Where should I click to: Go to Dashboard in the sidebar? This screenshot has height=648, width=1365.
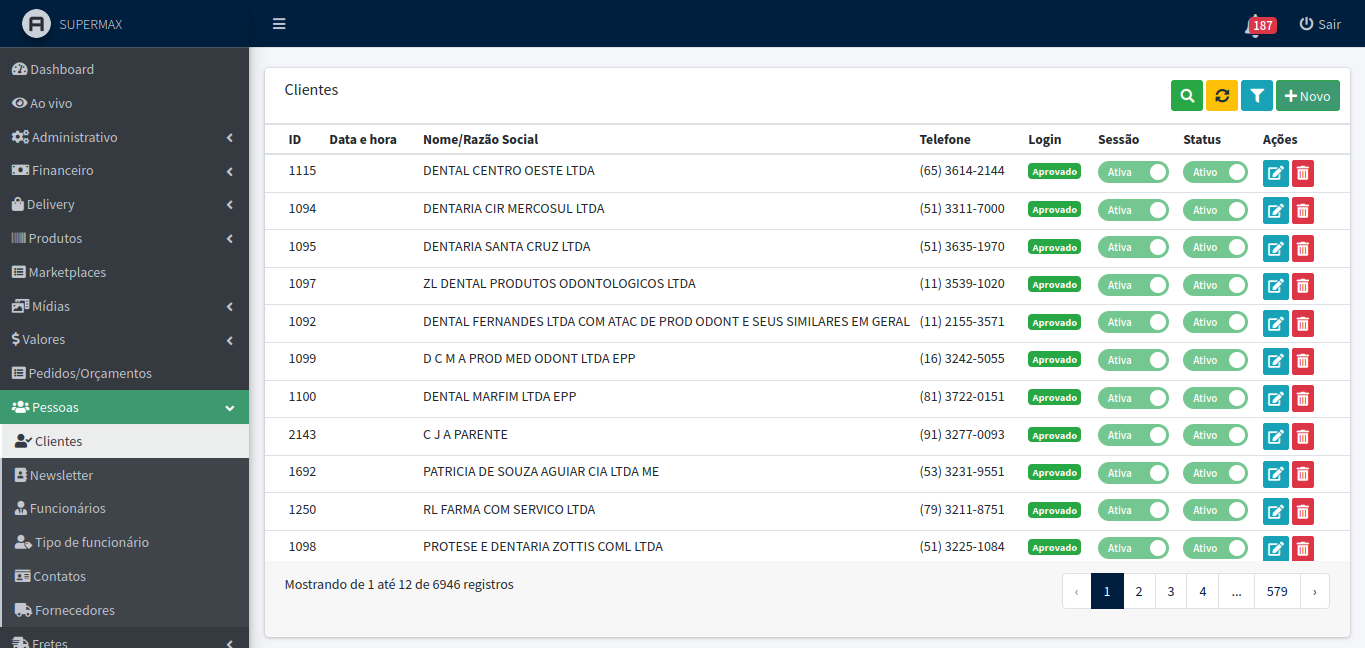coord(62,69)
